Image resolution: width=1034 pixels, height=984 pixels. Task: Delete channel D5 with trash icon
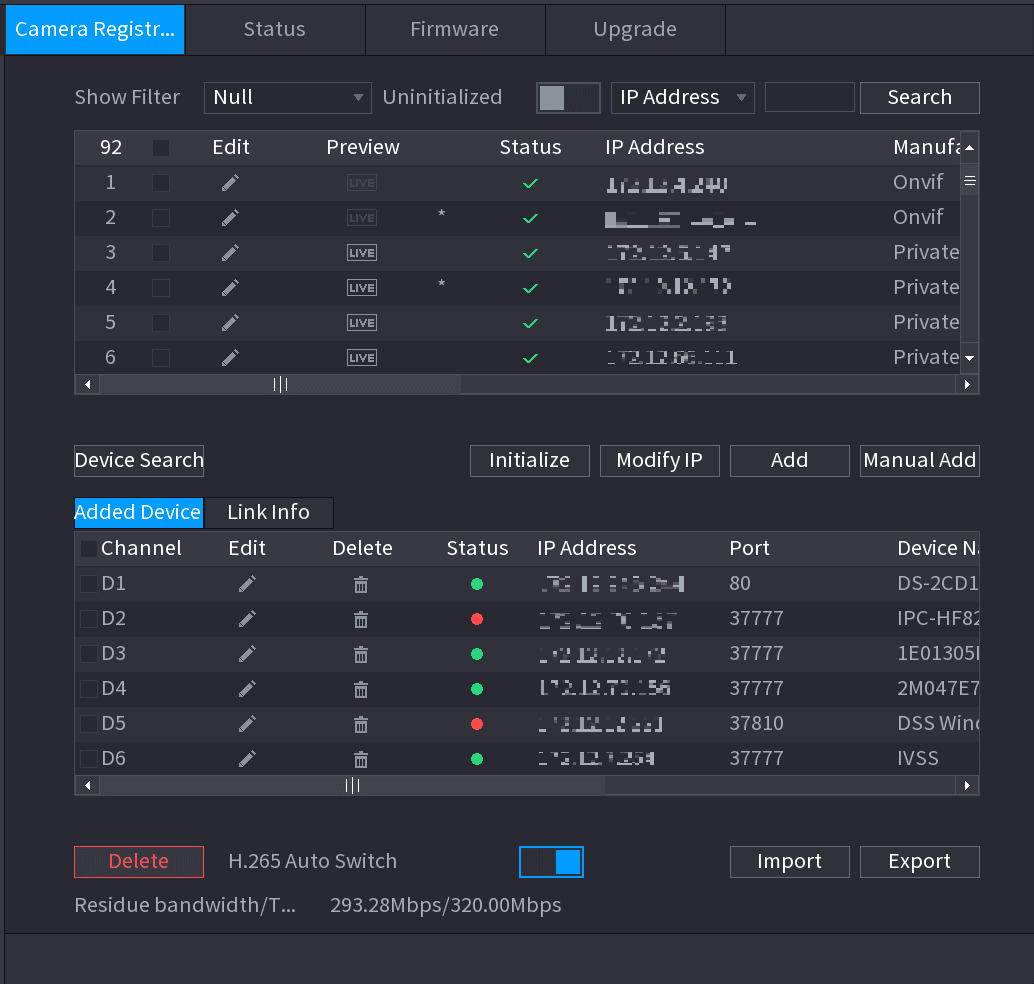tap(361, 724)
